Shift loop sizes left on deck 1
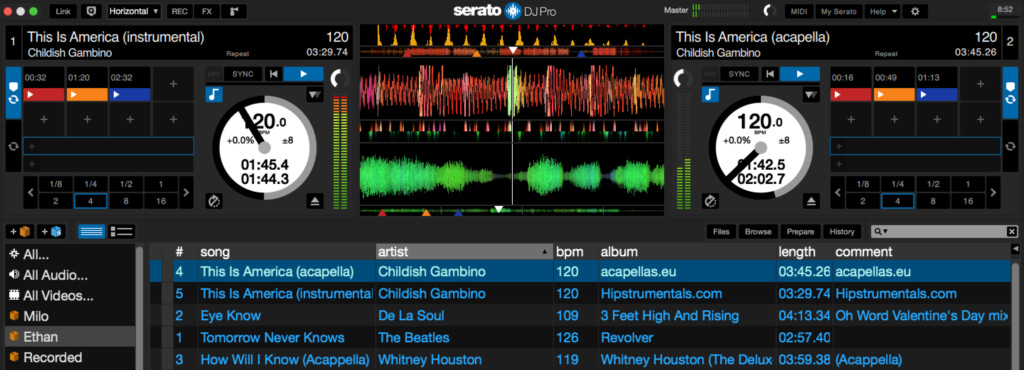 (x=30, y=193)
